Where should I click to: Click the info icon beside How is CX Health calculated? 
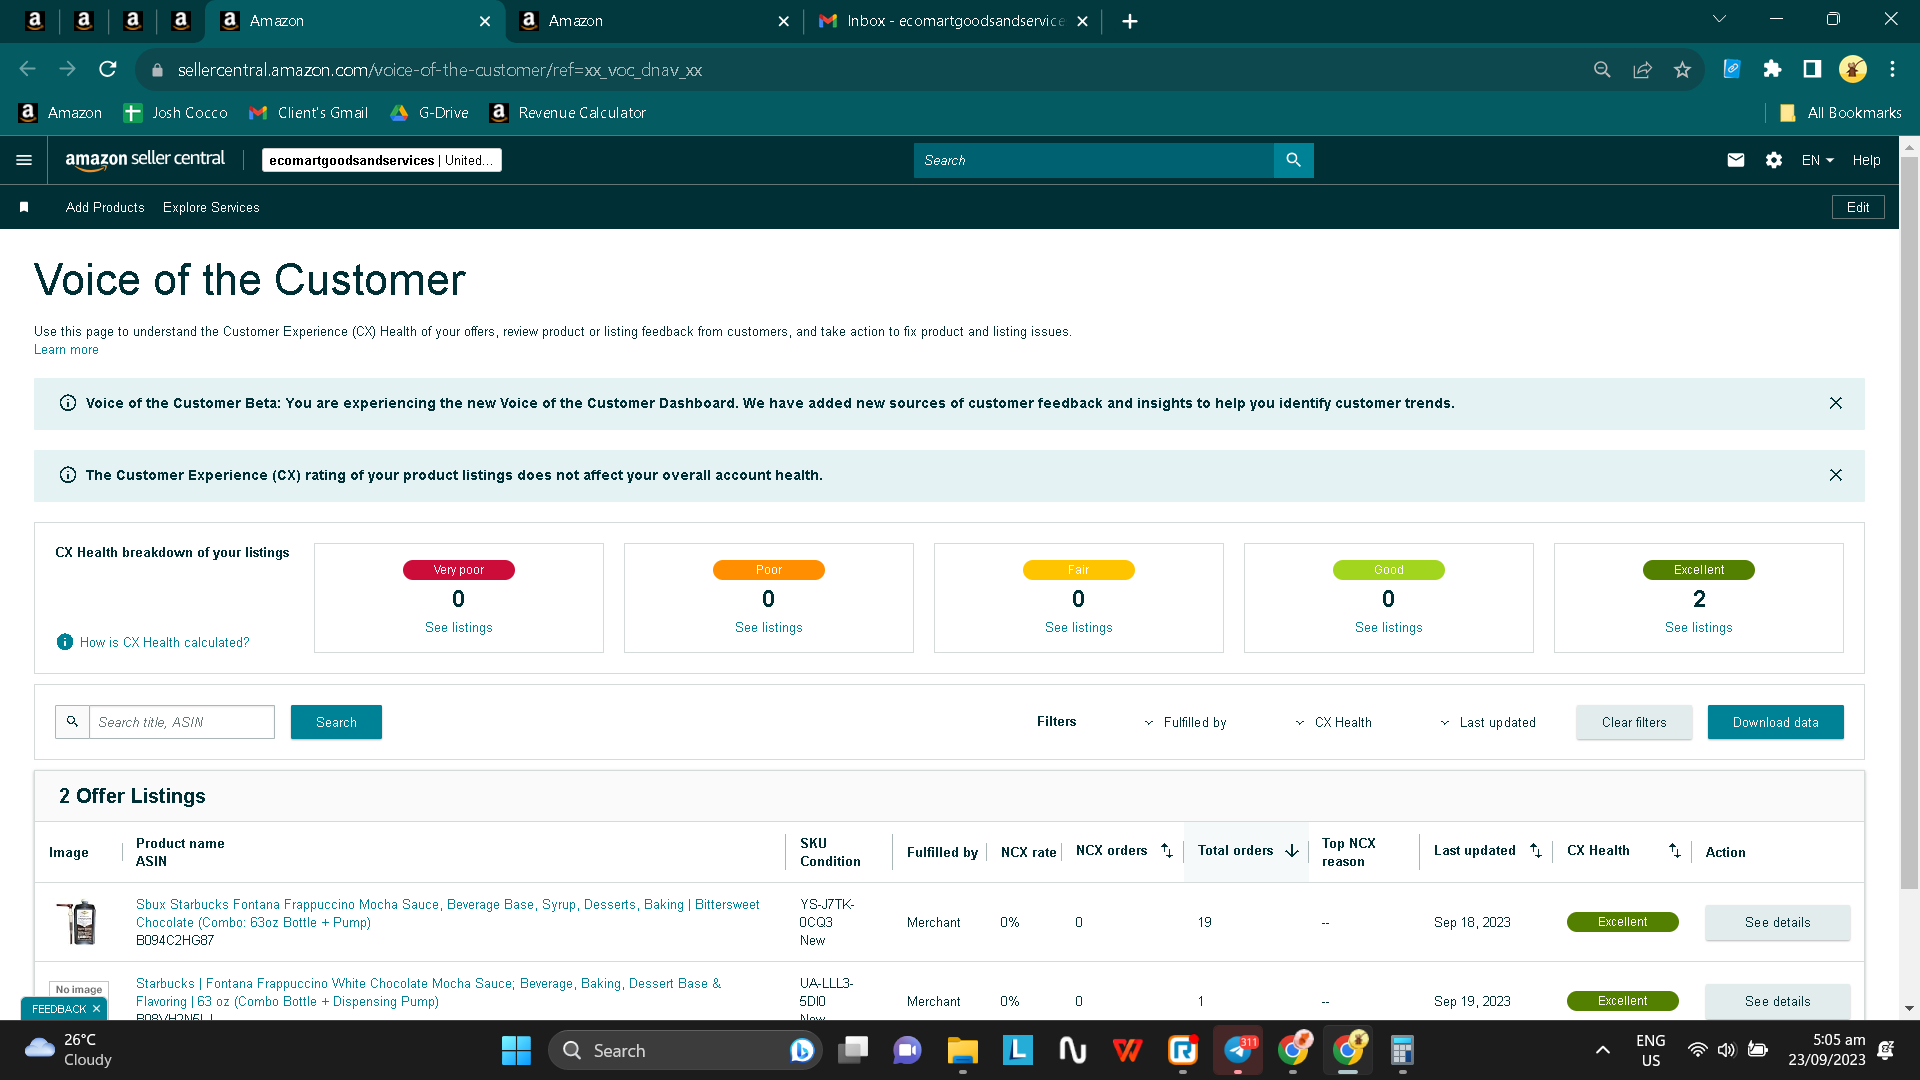pos(65,642)
